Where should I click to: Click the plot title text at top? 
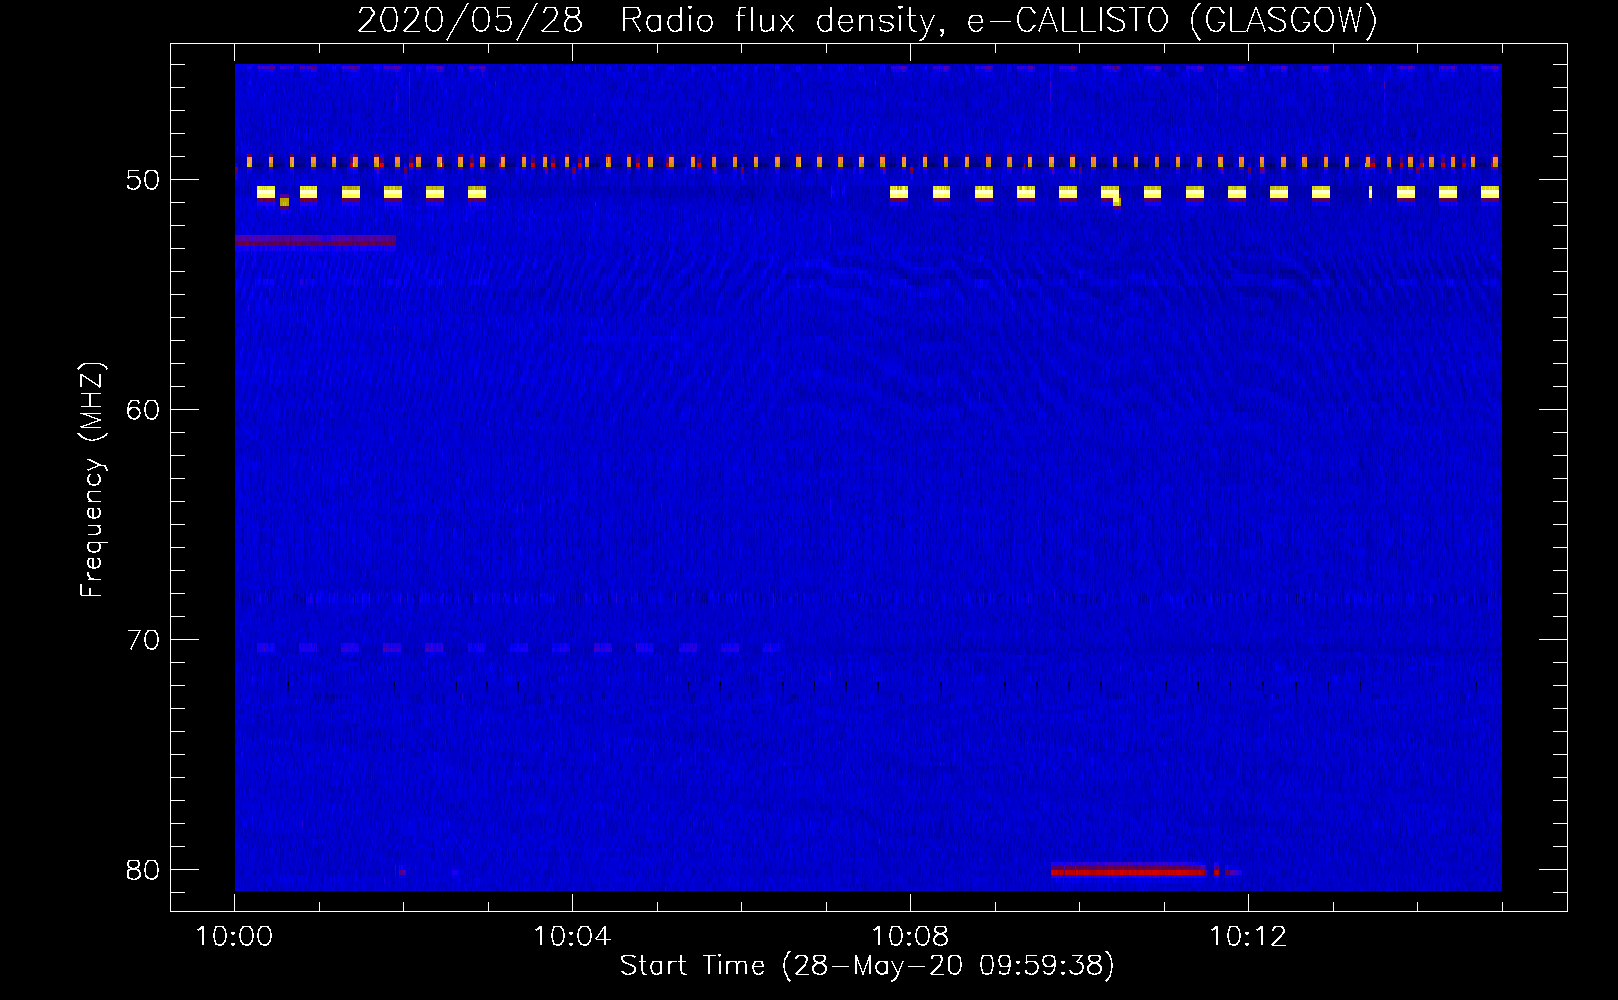click(x=867, y=20)
